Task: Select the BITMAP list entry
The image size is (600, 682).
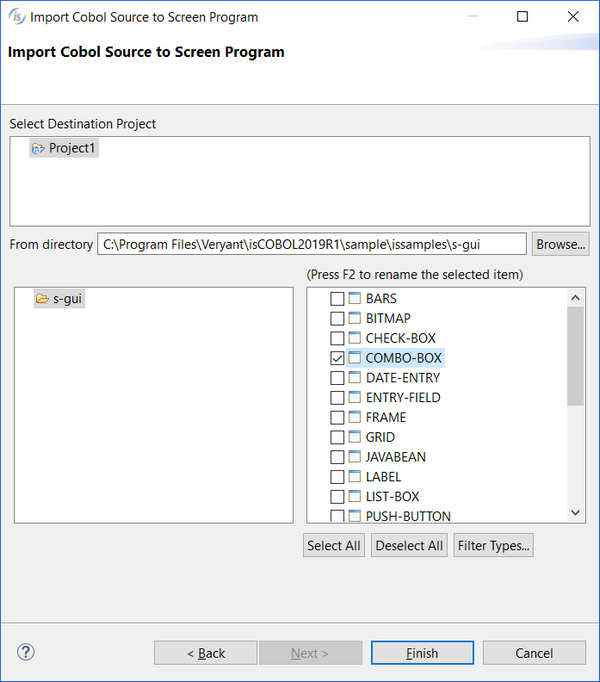Action: [x=388, y=318]
